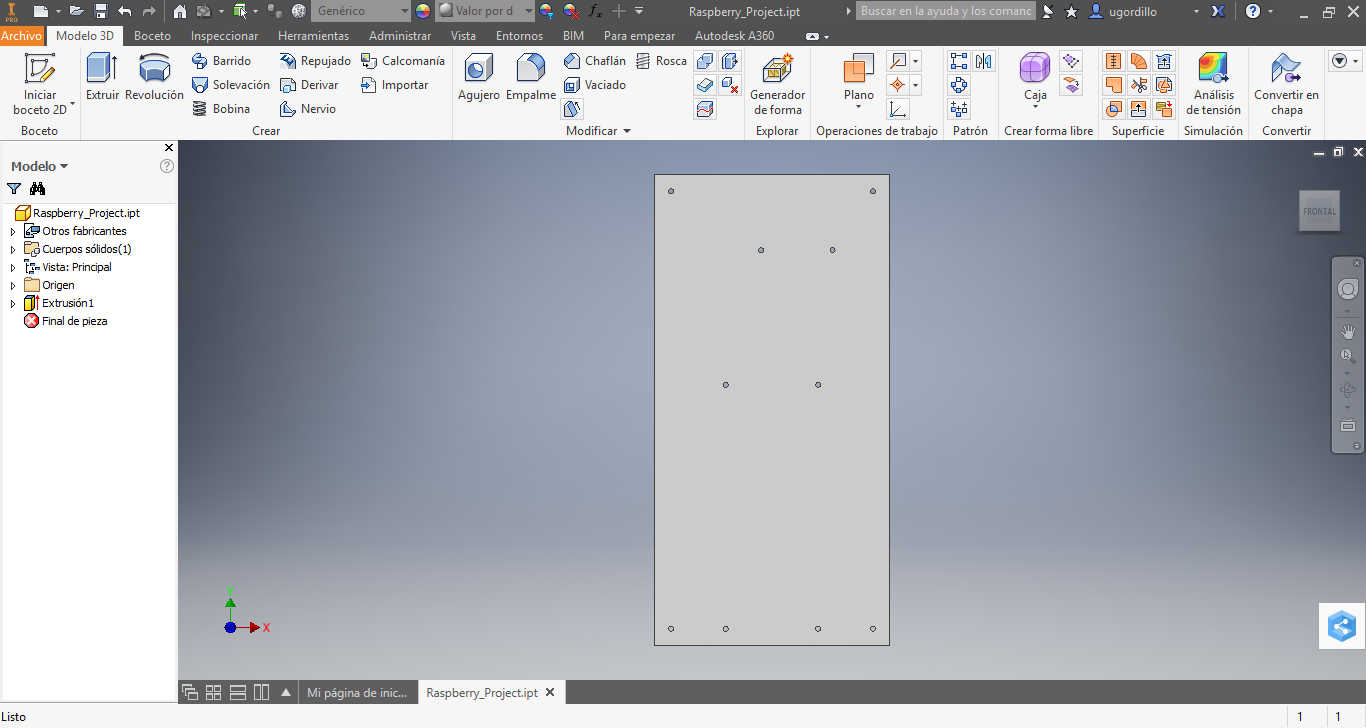The width and height of the screenshot is (1366, 728).
Task: Click the share button in the viewport corner
Action: [x=1342, y=627]
